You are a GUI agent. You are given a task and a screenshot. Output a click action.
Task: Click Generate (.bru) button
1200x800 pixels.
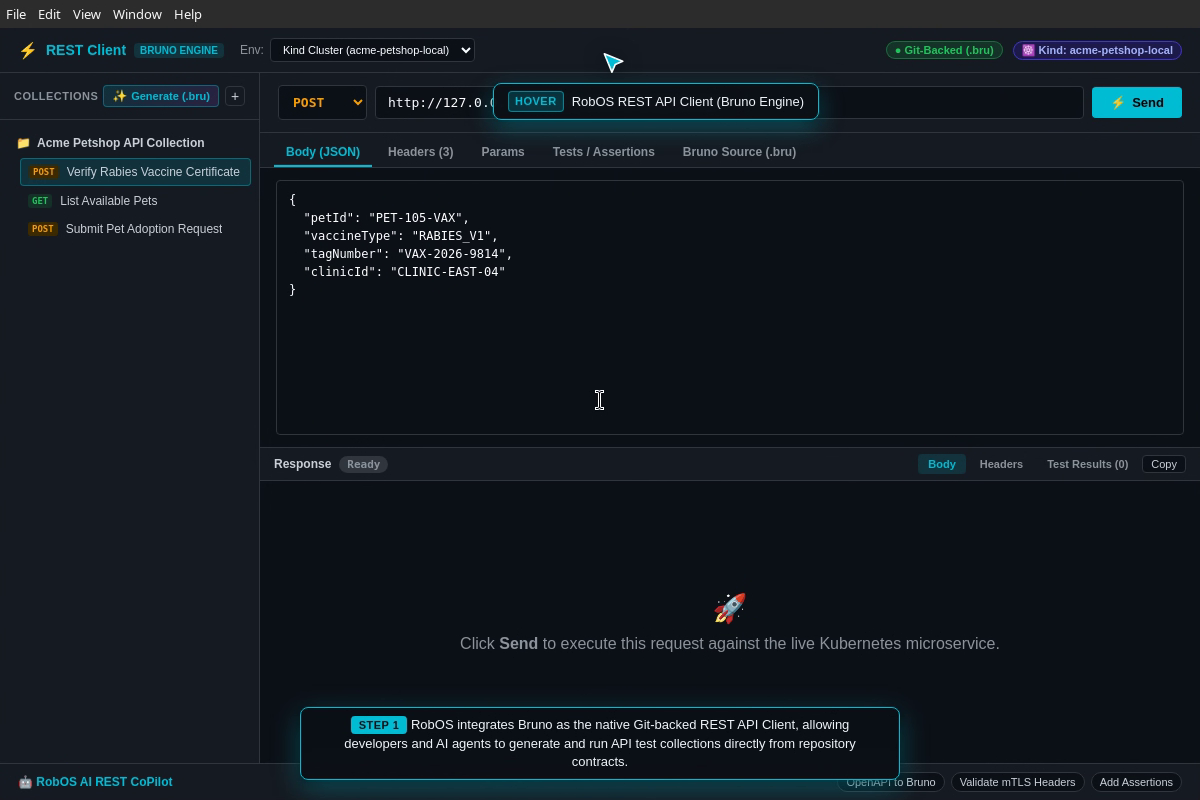click(x=161, y=96)
